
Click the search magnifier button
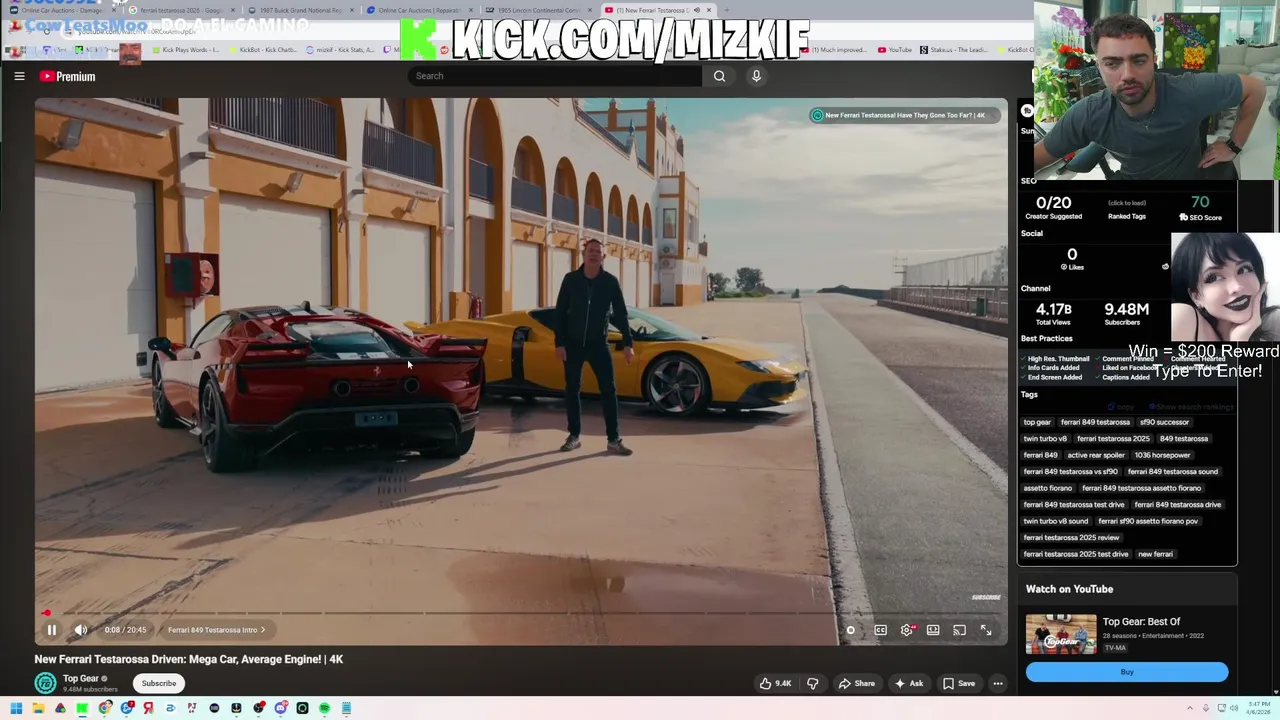point(719,76)
